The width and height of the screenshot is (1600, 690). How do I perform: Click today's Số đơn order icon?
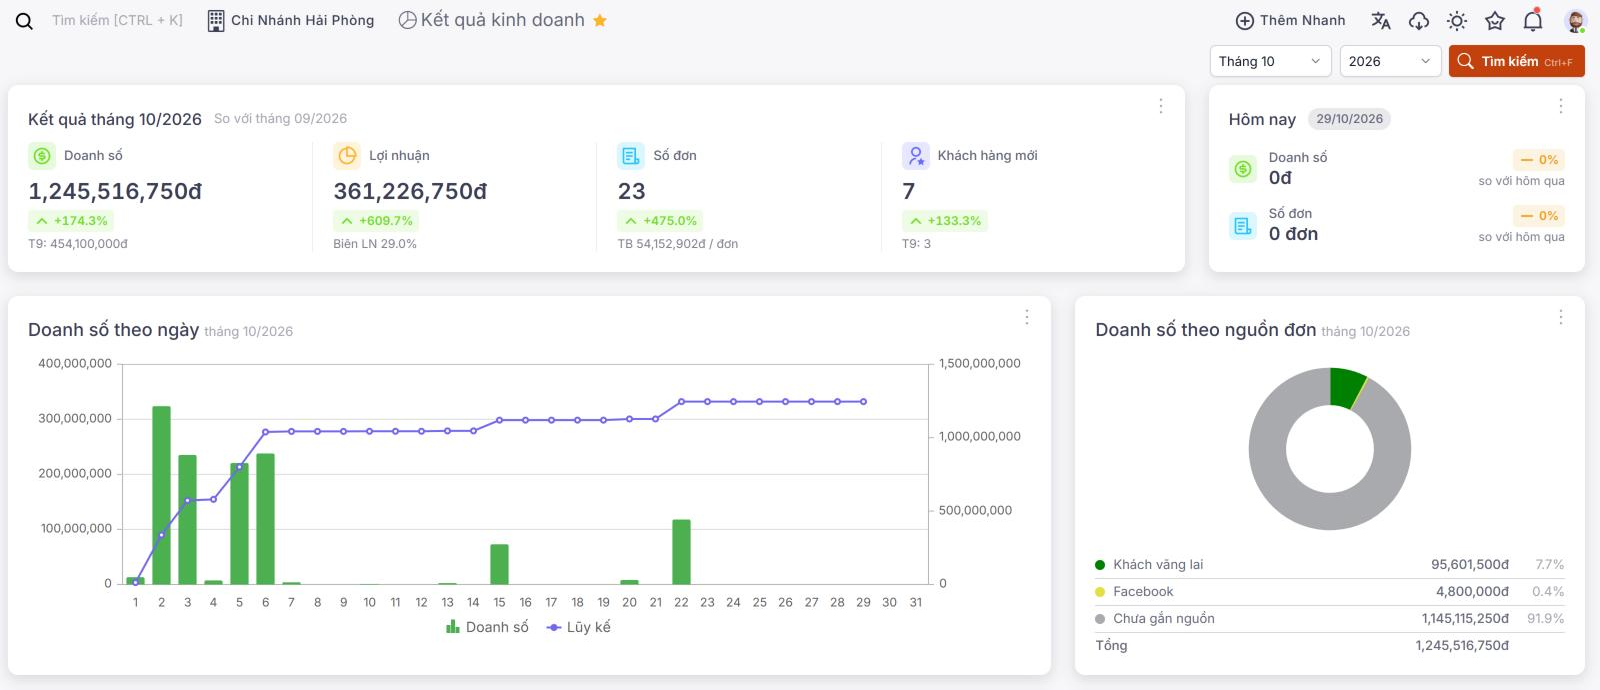pyautogui.click(x=1243, y=225)
